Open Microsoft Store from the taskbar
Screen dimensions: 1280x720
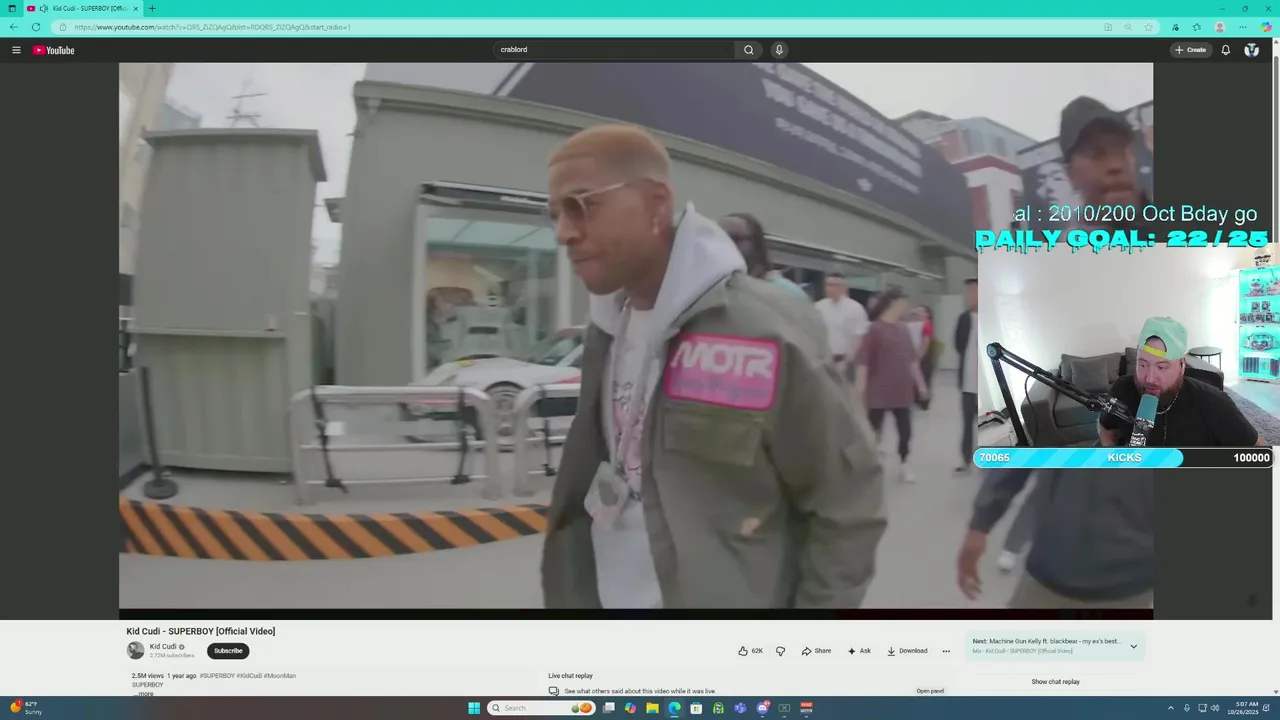[696, 708]
